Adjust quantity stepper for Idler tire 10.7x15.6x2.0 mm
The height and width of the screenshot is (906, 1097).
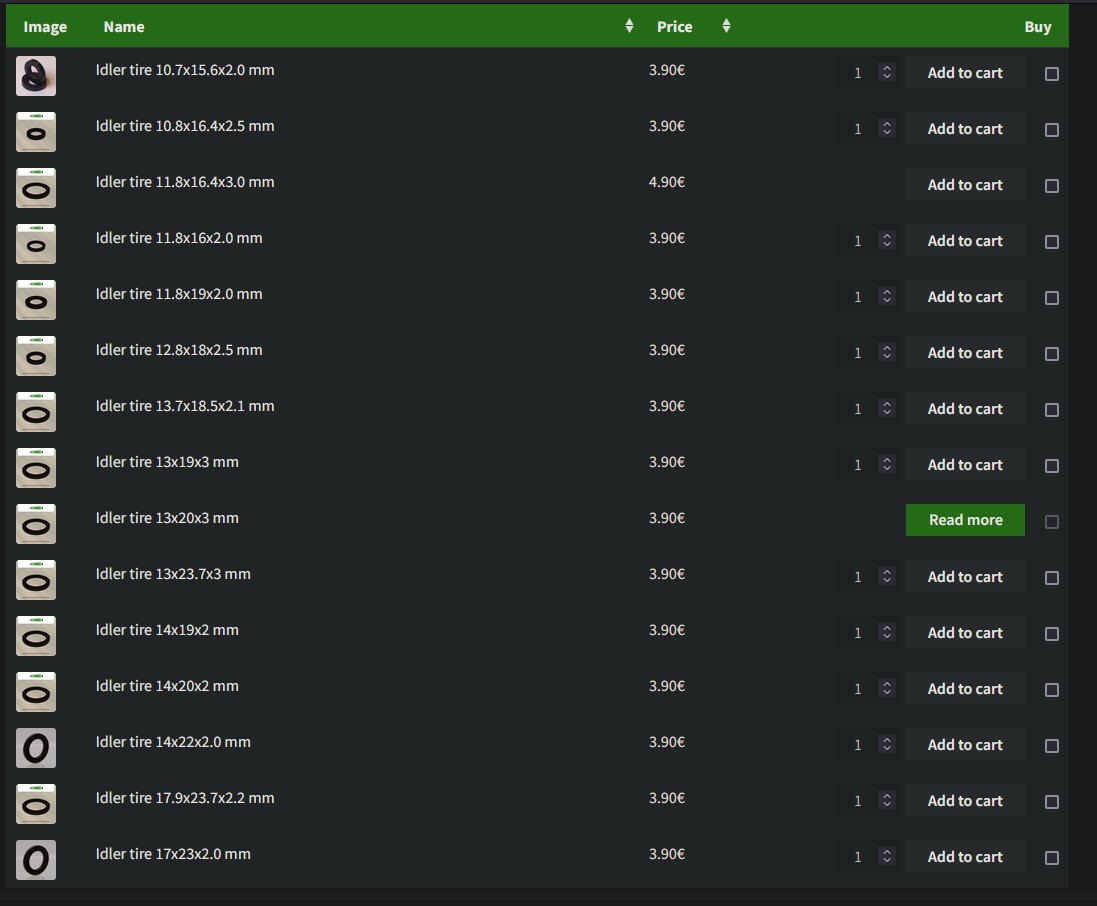point(886,72)
